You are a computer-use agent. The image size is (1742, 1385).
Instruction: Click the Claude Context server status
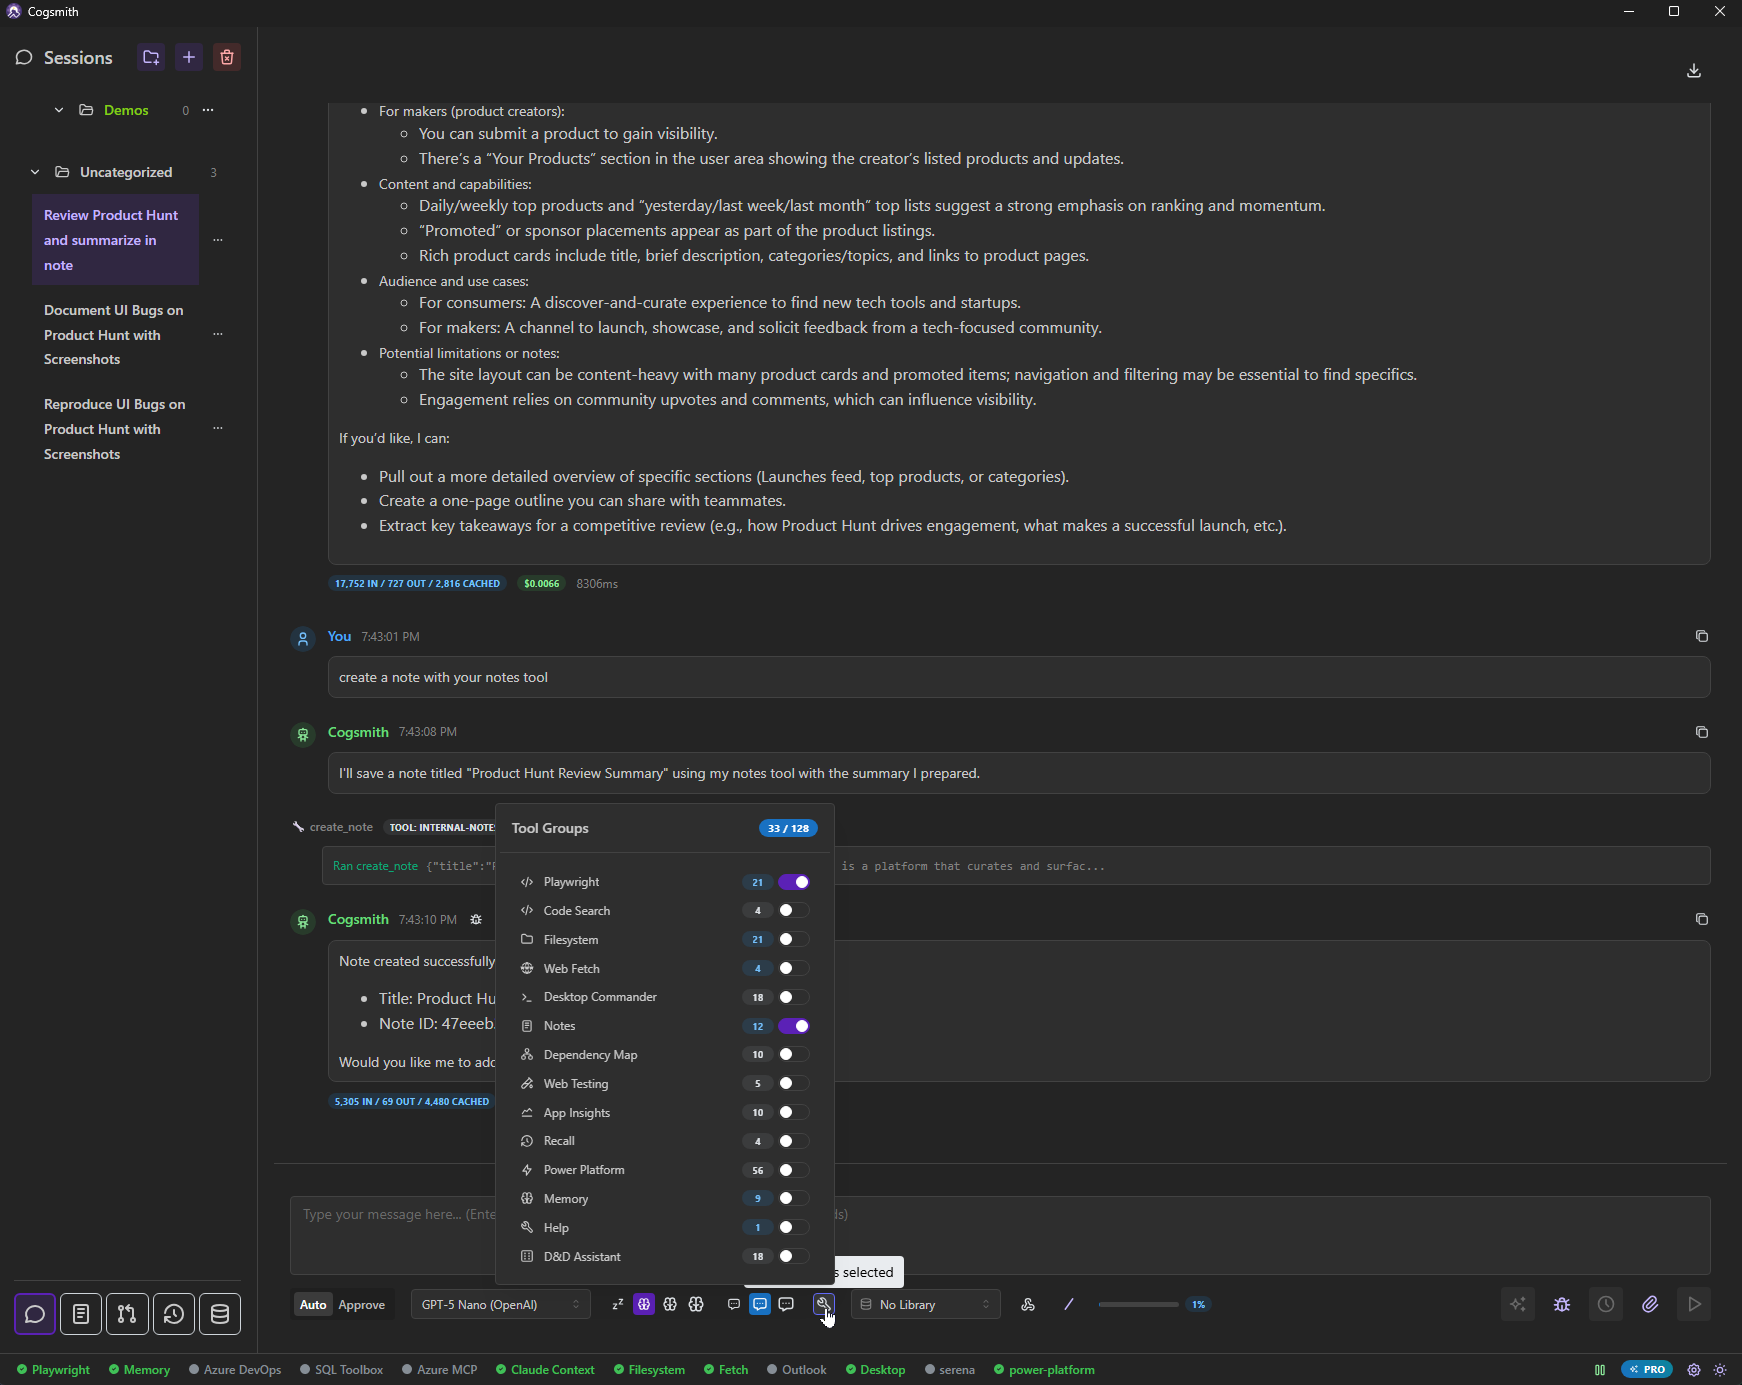click(x=545, y=1370)
